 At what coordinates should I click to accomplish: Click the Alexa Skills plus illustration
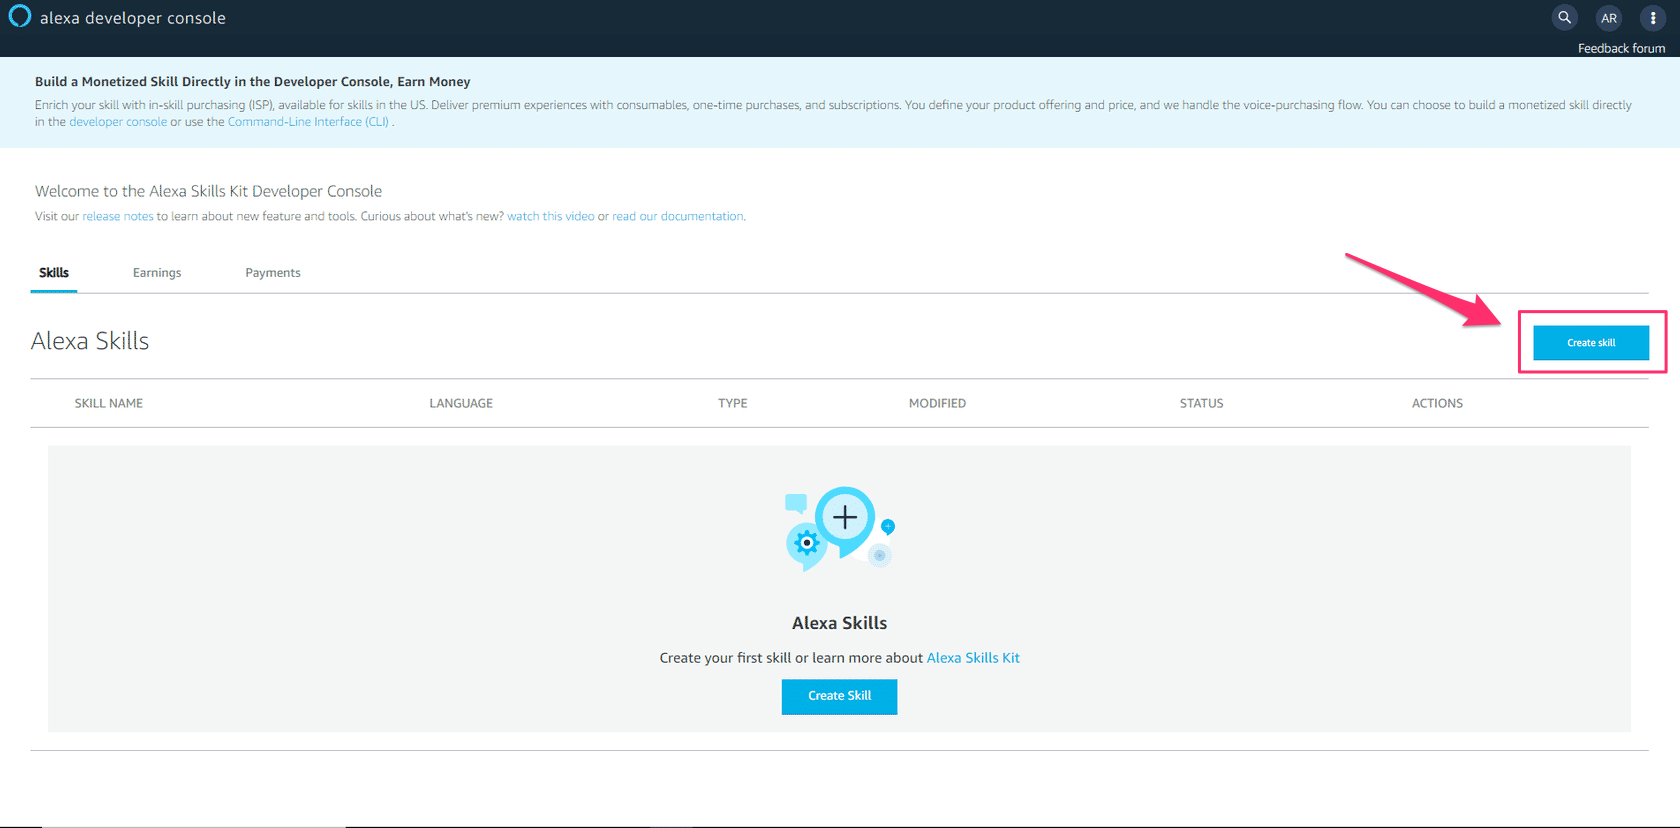[839, 528]
